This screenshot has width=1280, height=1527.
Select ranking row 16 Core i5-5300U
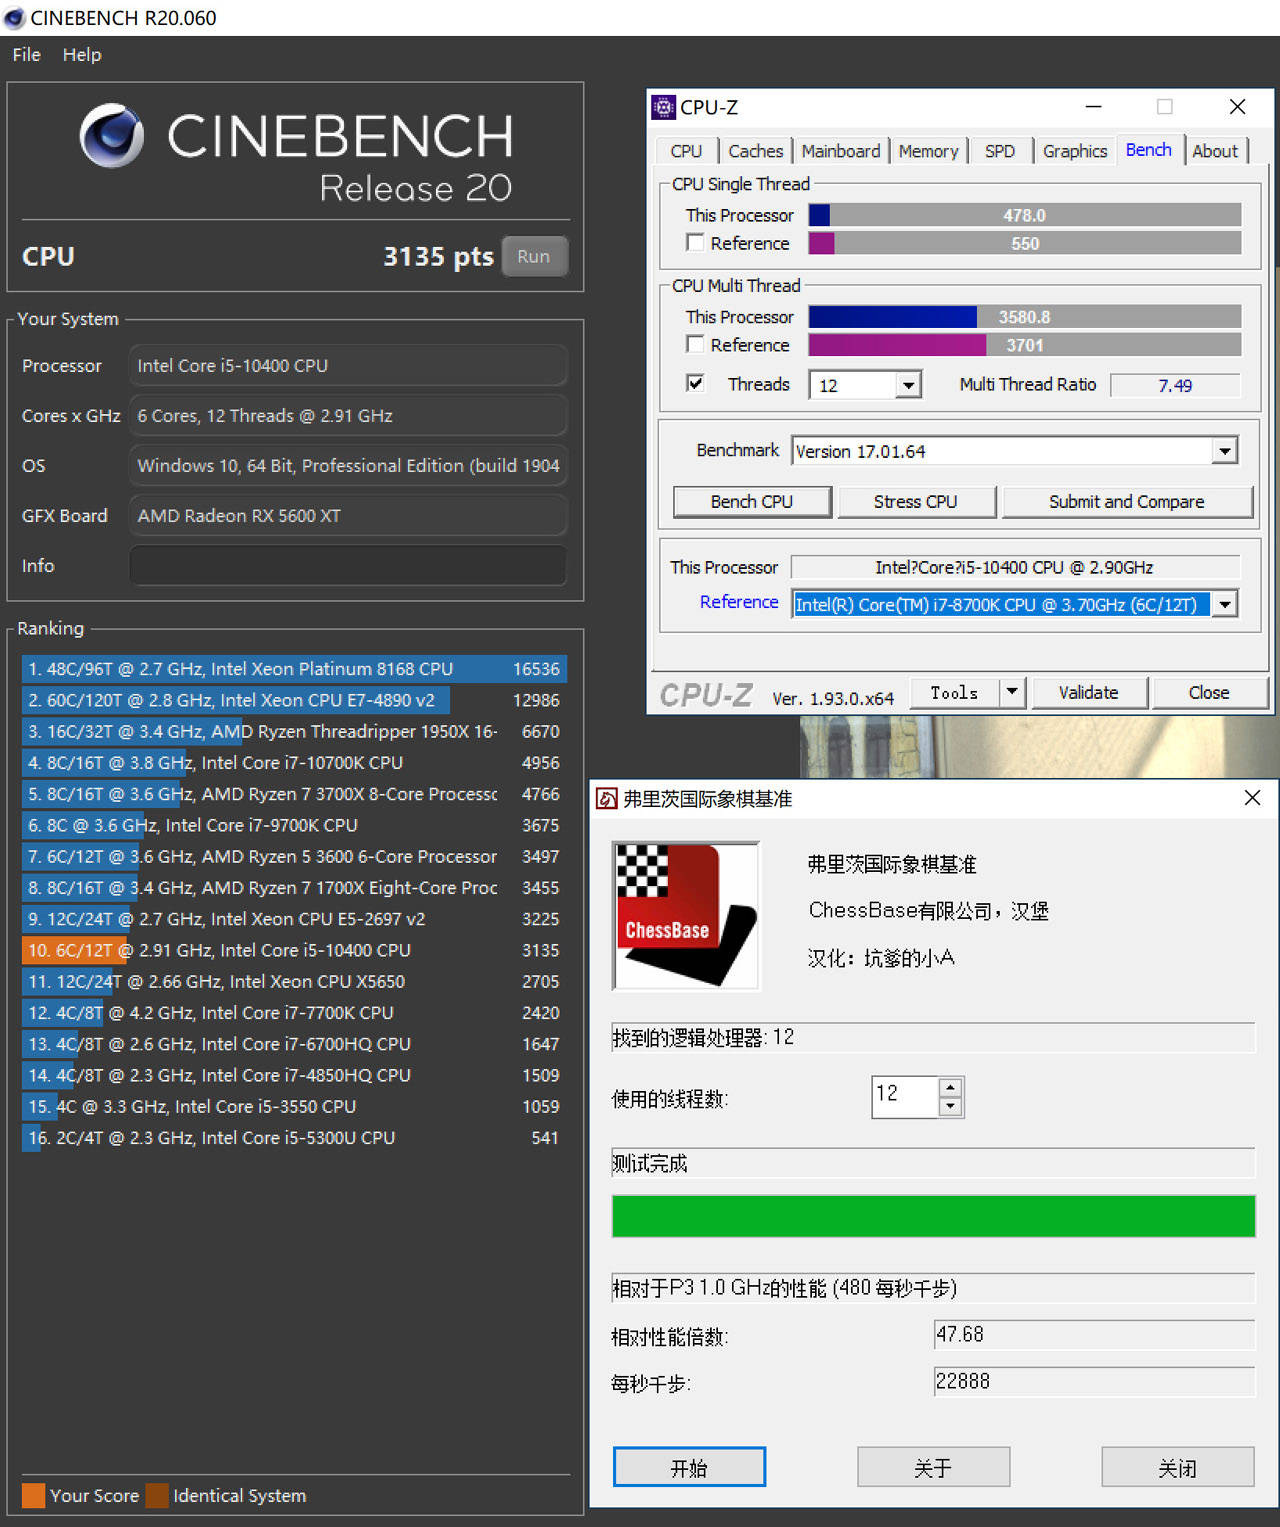pyautogui.click(x=294, y=1137)
